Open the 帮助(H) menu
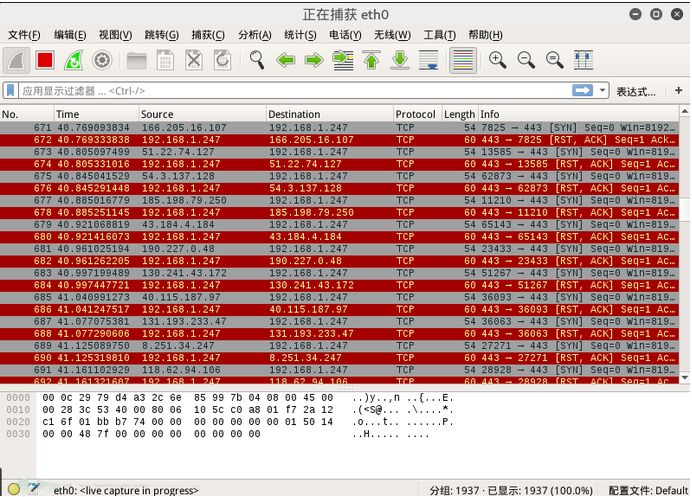Viewport: 692px width, 497px height. tap(485, 35)
